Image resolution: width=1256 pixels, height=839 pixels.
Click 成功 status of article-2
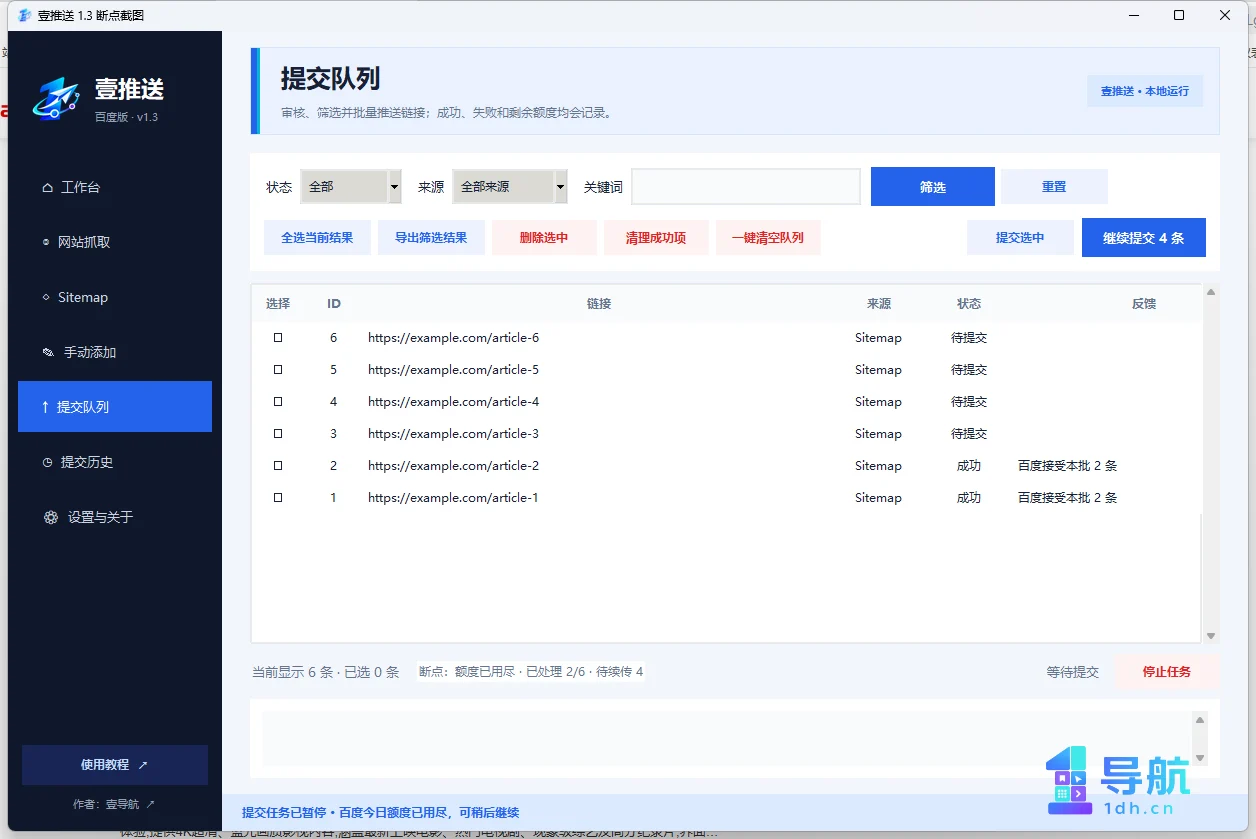[x=969, y=466]
